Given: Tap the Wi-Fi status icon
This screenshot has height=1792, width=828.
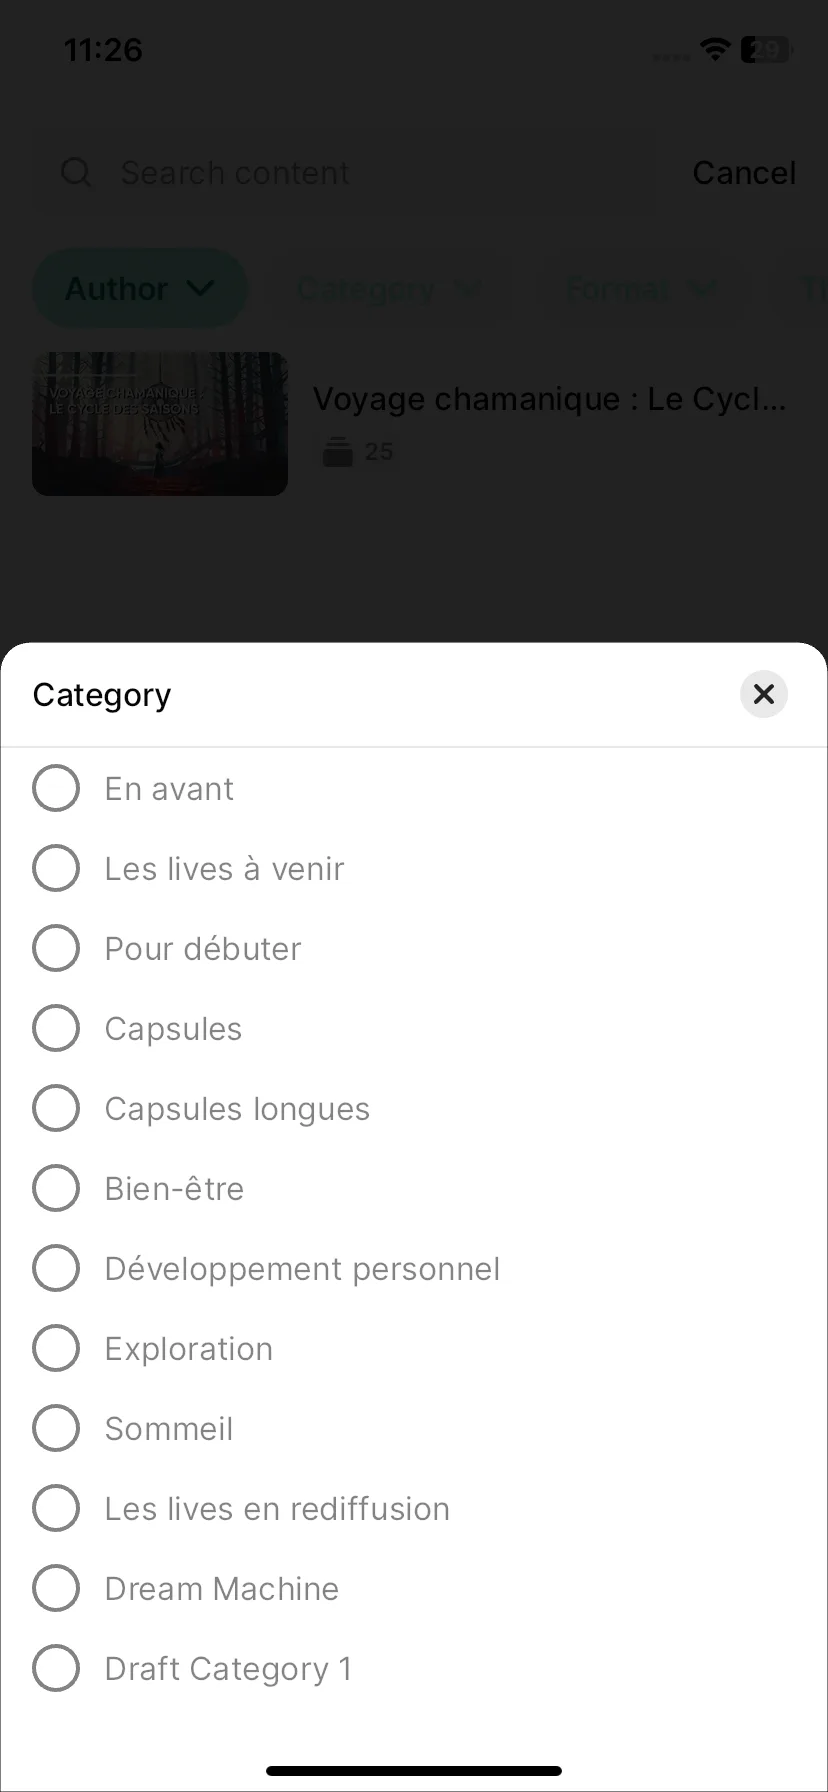Looking at the screenshot, I should (715, 49).
